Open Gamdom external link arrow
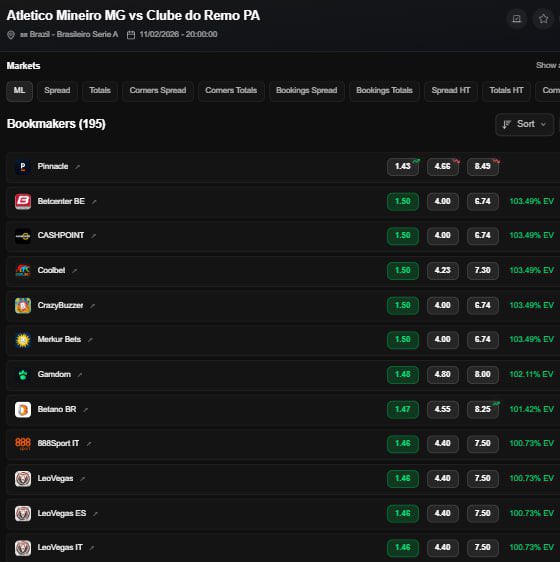The width and height of the screenshot is (560, 562). (x=80, y=375)
